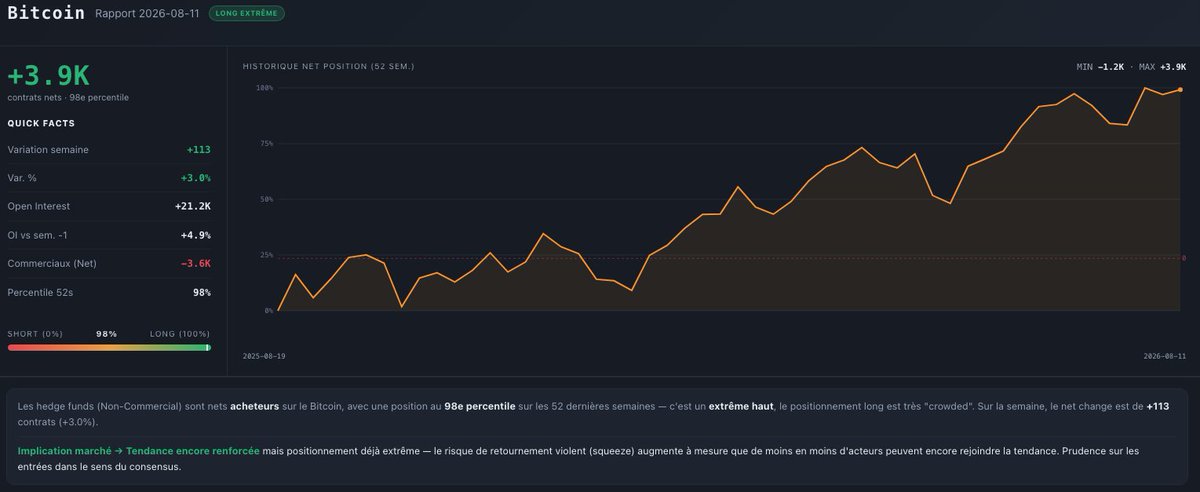Select the Open Interest row label
Image resolution: width=1200 pixels, height=492 pixels.
point(41,206)
